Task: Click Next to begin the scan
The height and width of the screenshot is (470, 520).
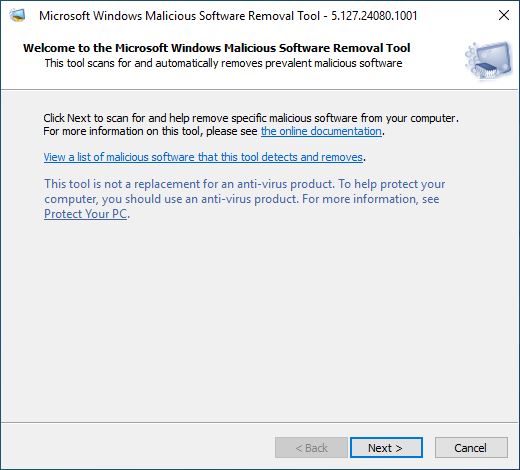Action: pyautogui.click(x=386, y=448)
